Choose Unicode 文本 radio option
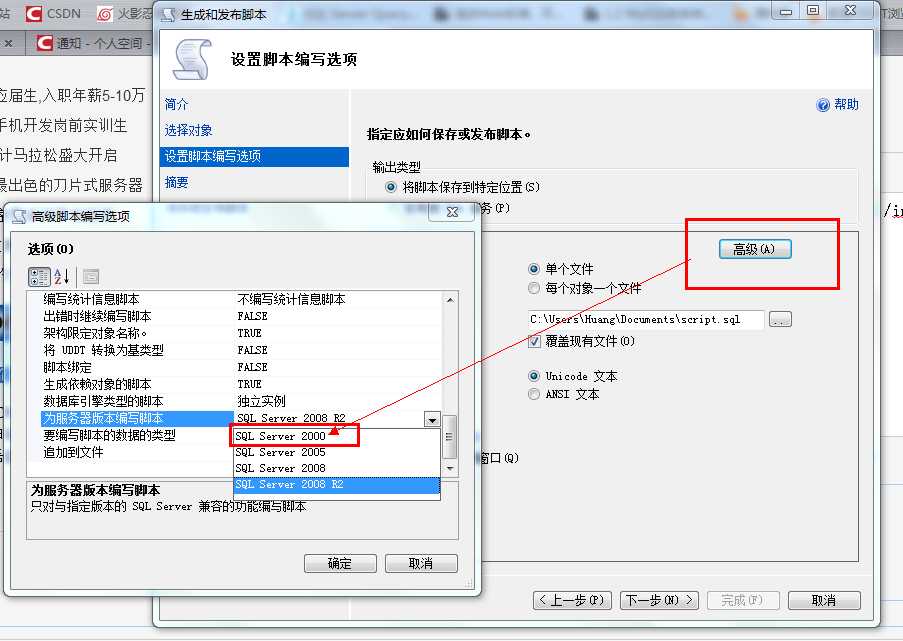The image size is (903, 641). pos(534,376)
